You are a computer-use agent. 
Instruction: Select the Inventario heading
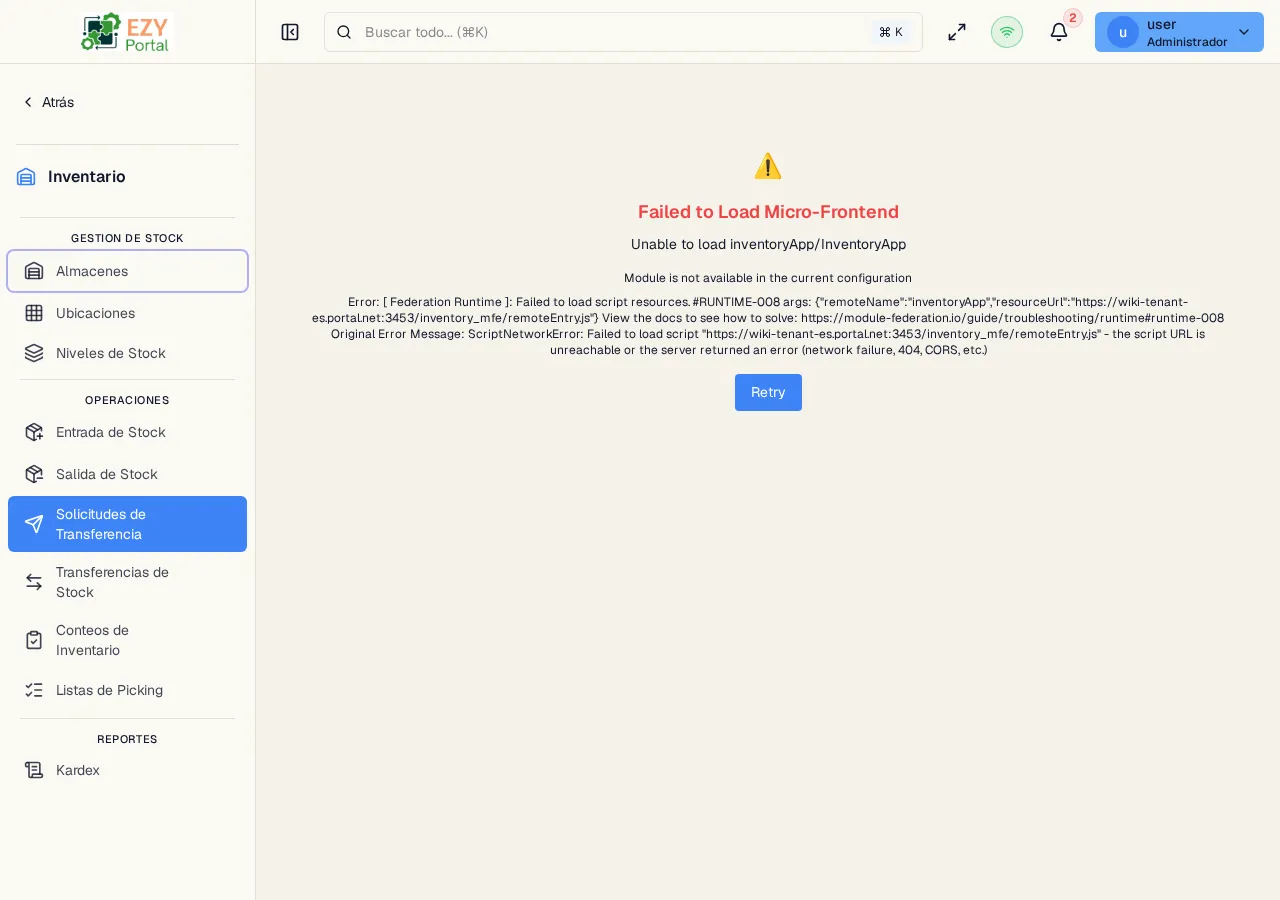point(87,177)
